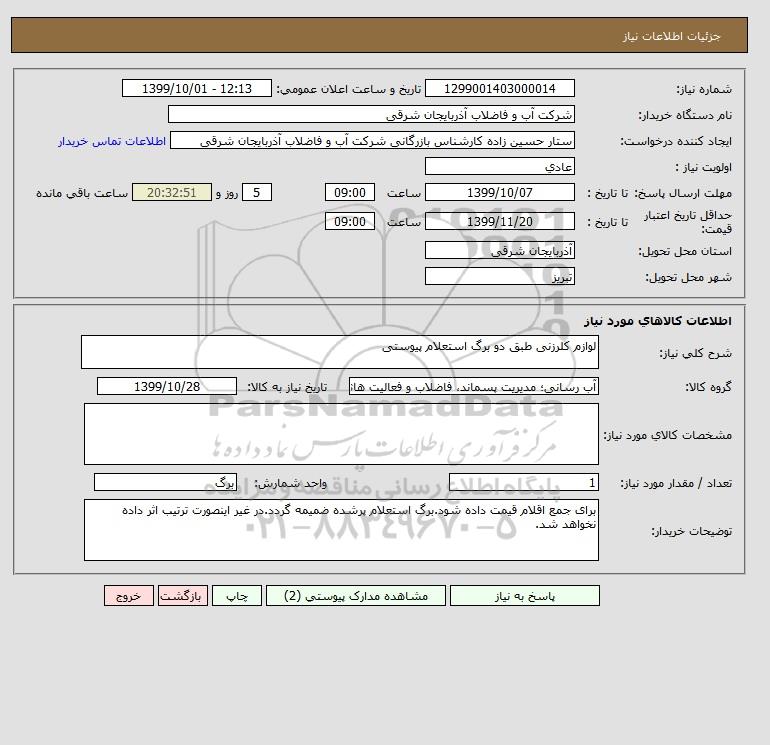Viewport: 770px width, 745px height.
Task: Click label تاریخ نیاز به کالا
Action: (287, 387)
